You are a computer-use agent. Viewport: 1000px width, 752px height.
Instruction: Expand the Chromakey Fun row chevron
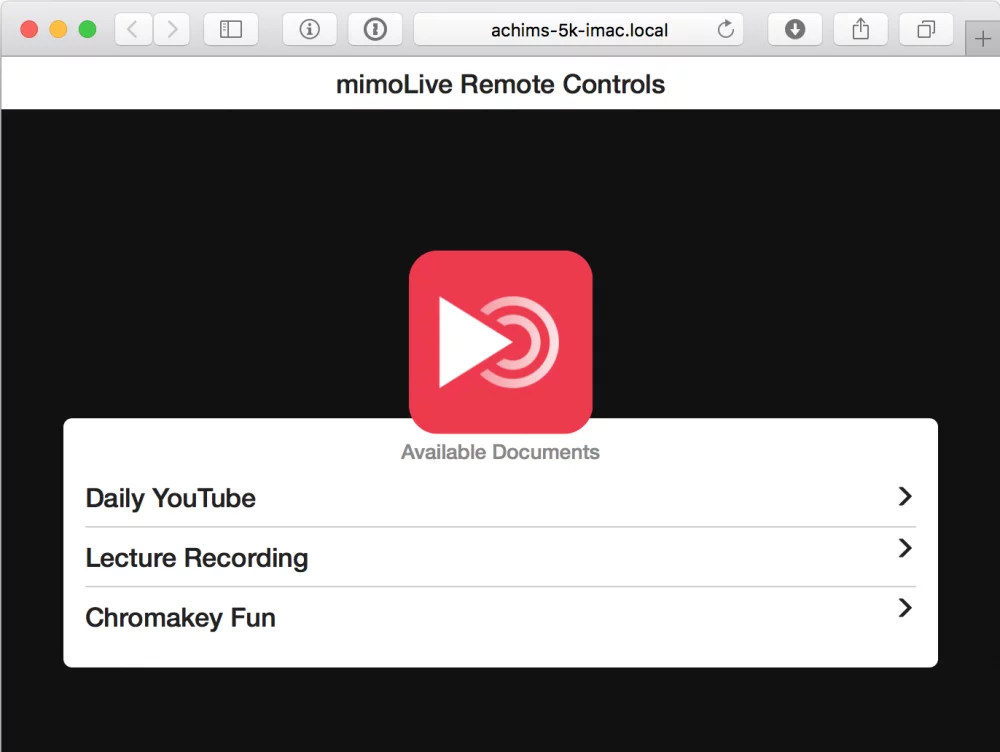(x=904, y=608)
